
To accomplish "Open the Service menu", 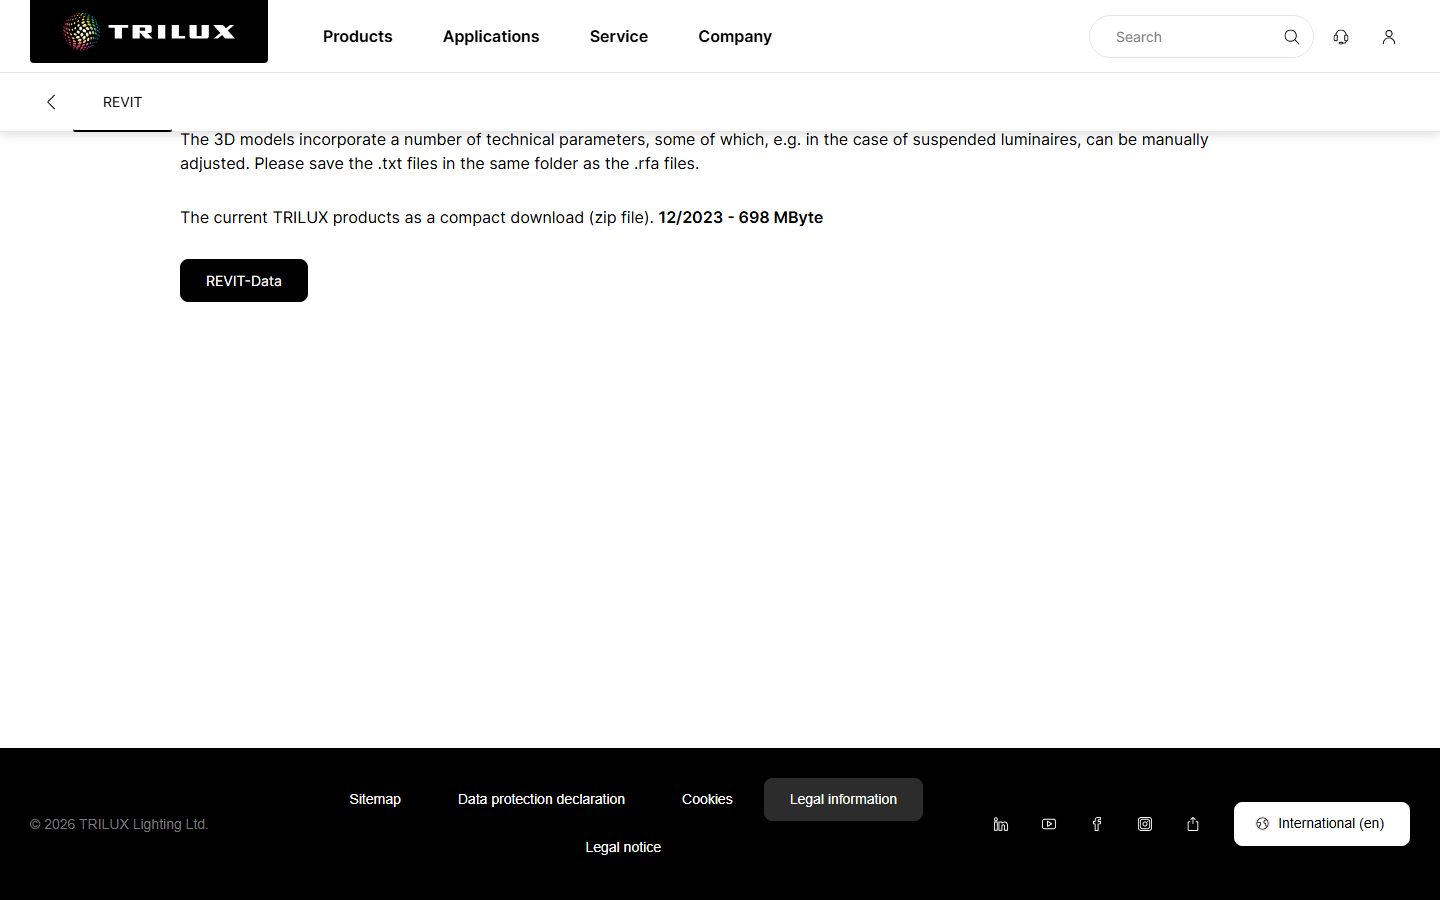I will coord(619,36).
